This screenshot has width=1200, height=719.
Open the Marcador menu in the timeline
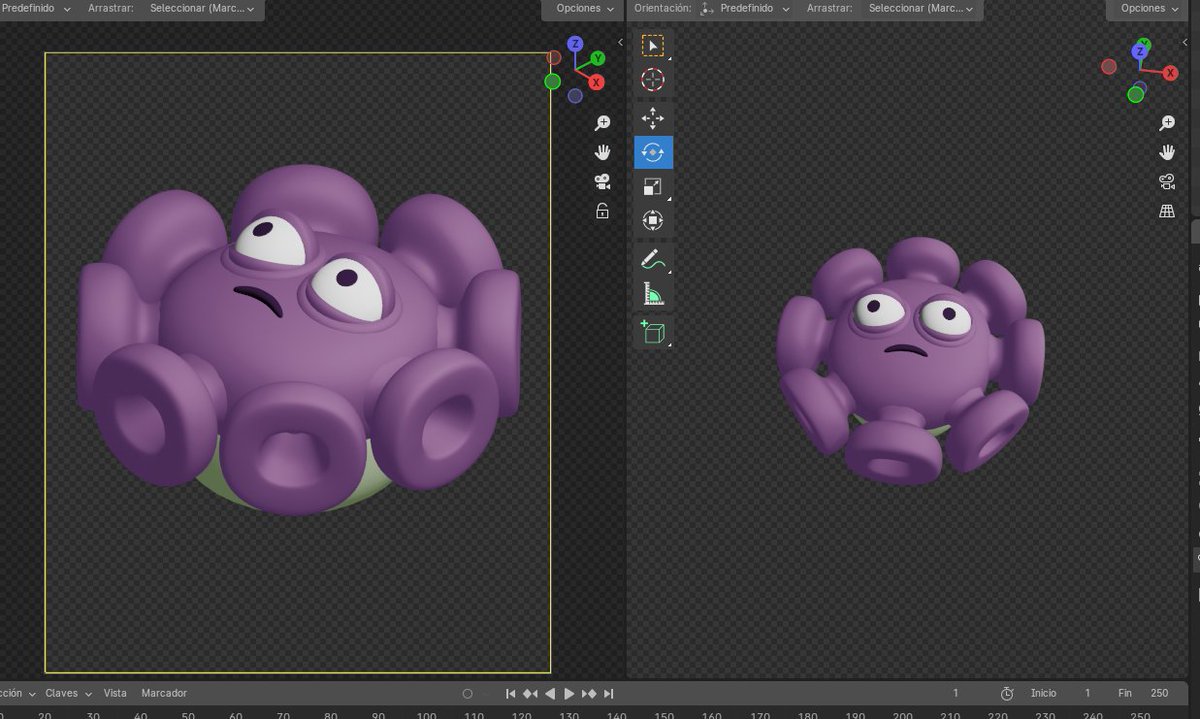tap(164, 693)
